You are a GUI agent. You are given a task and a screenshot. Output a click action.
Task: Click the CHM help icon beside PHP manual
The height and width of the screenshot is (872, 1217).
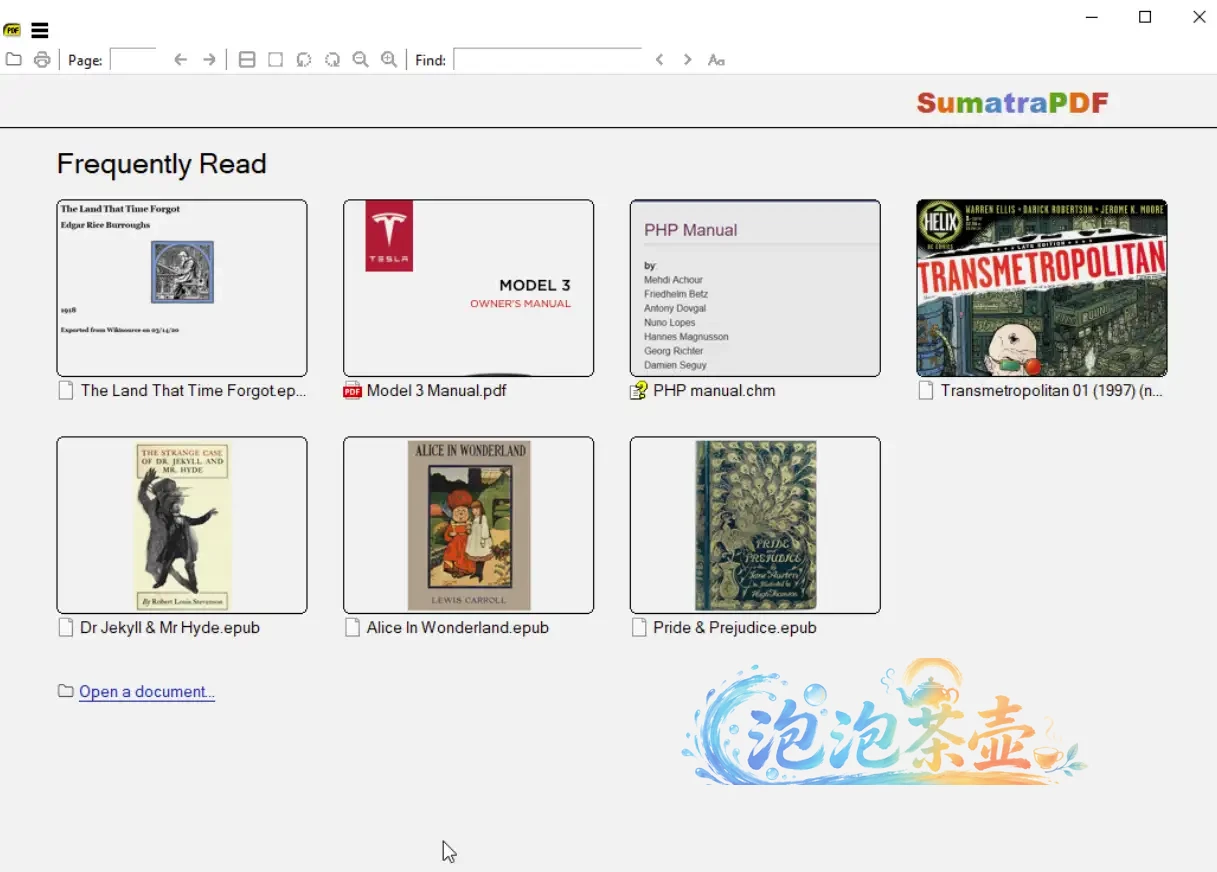(638, 391)
